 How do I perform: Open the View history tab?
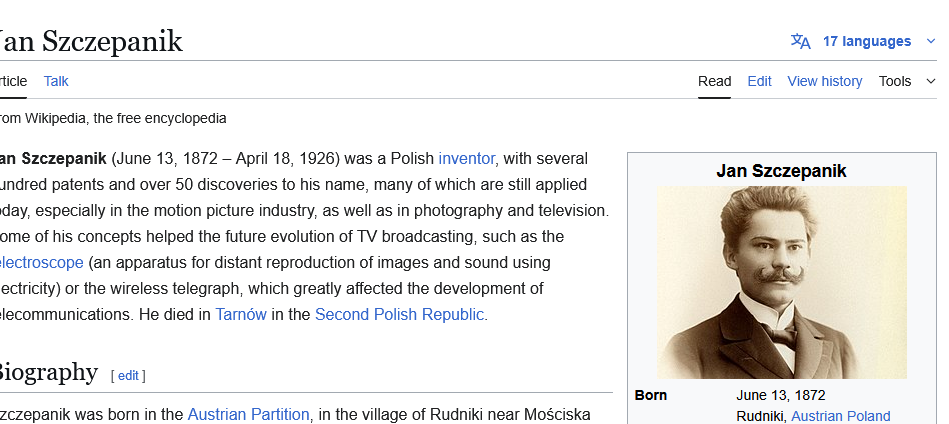824,81
